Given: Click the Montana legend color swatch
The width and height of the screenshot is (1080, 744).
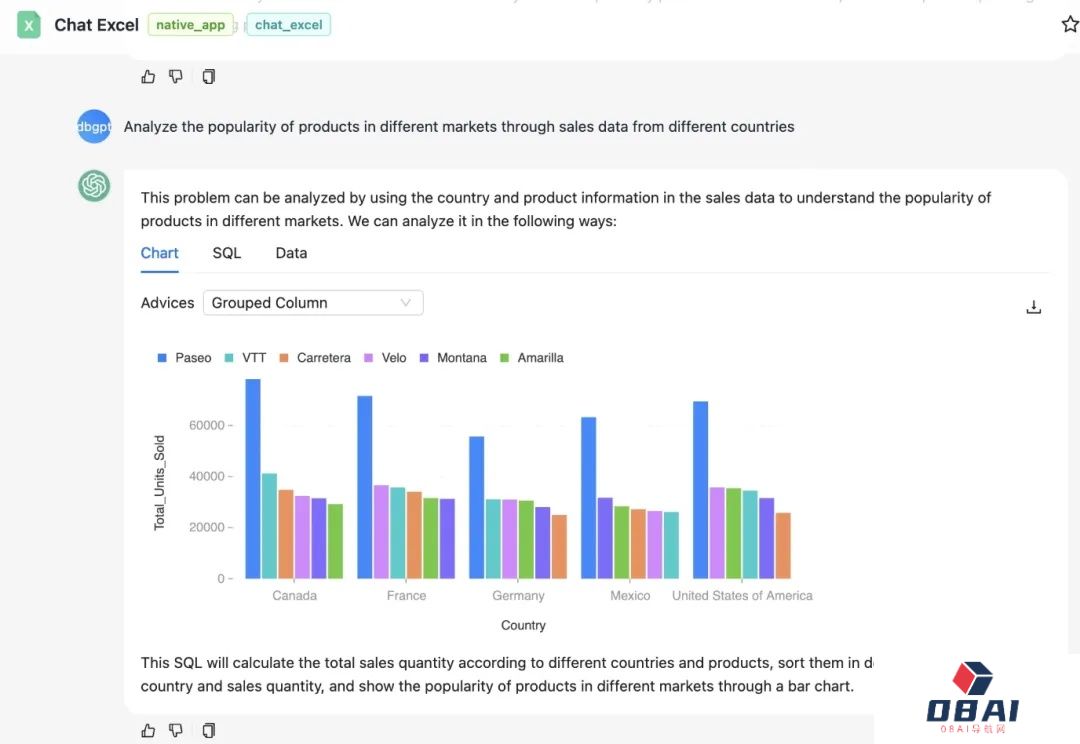Looking at the screenshot, I should click(x=424, y=358).
